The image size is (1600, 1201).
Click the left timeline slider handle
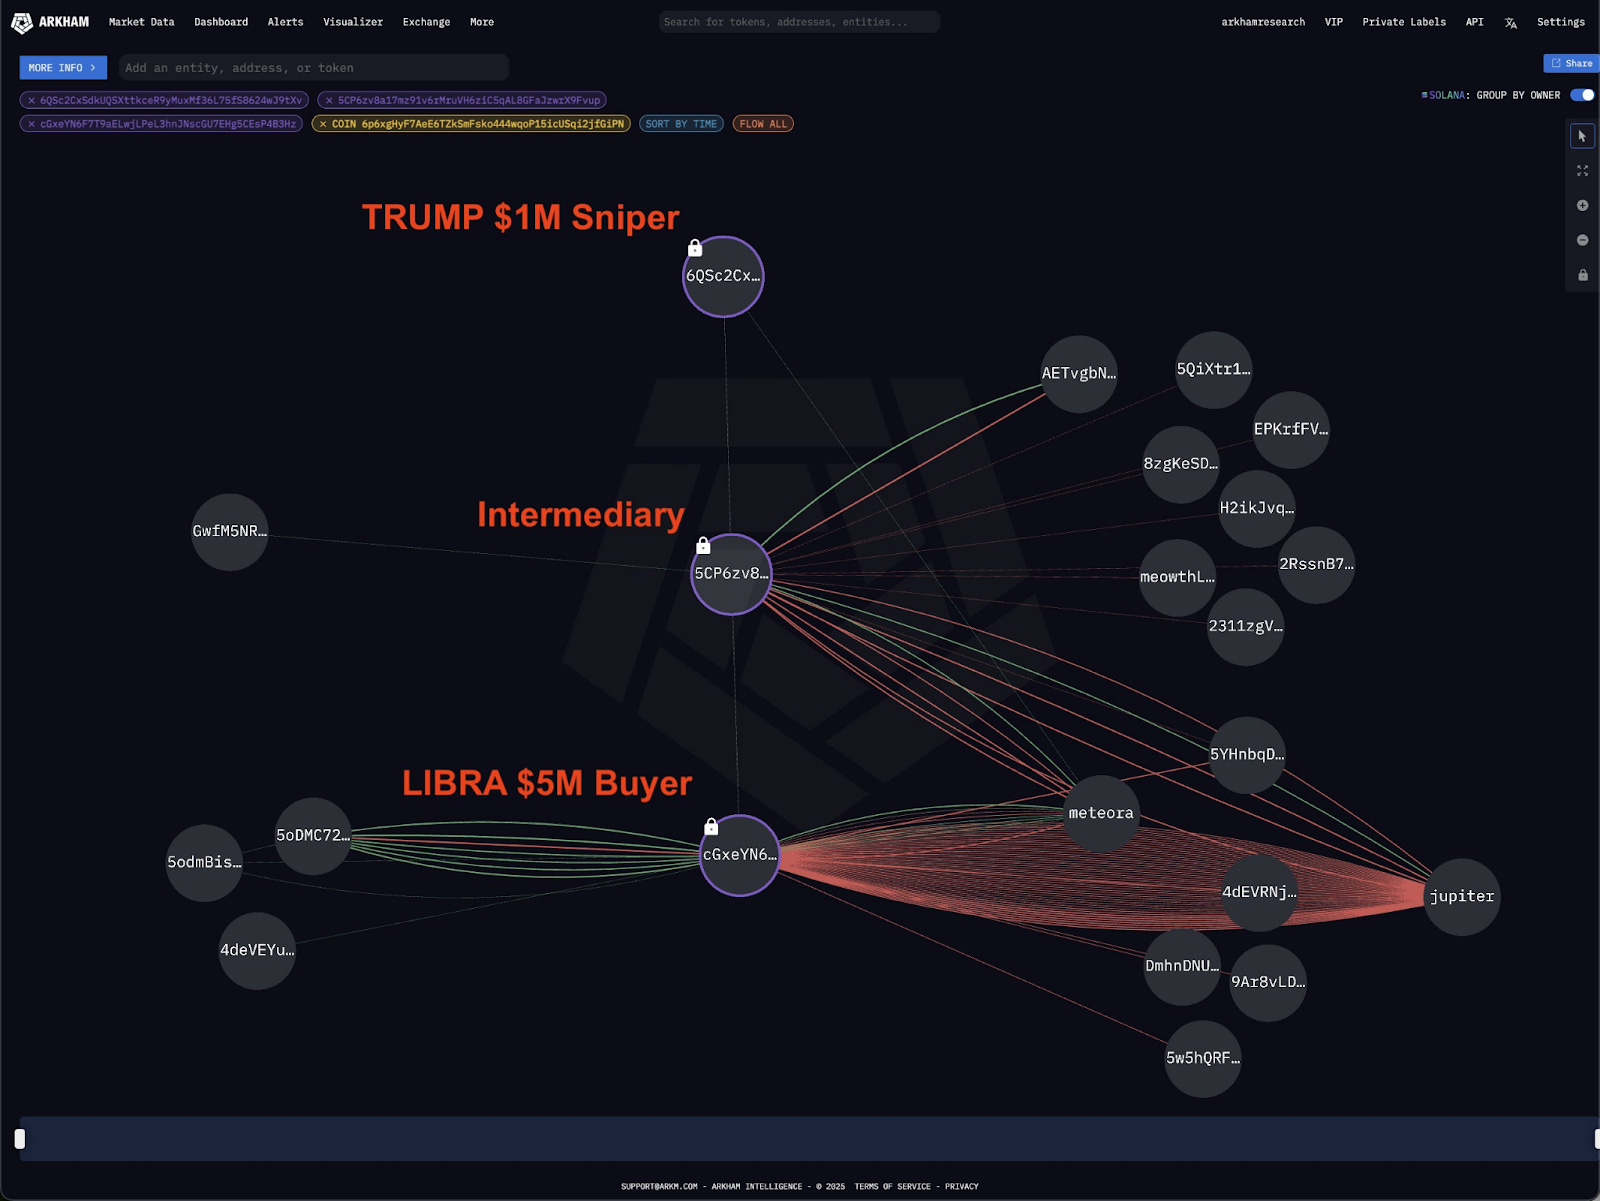pyautogui.click(x=19, y=1138)
